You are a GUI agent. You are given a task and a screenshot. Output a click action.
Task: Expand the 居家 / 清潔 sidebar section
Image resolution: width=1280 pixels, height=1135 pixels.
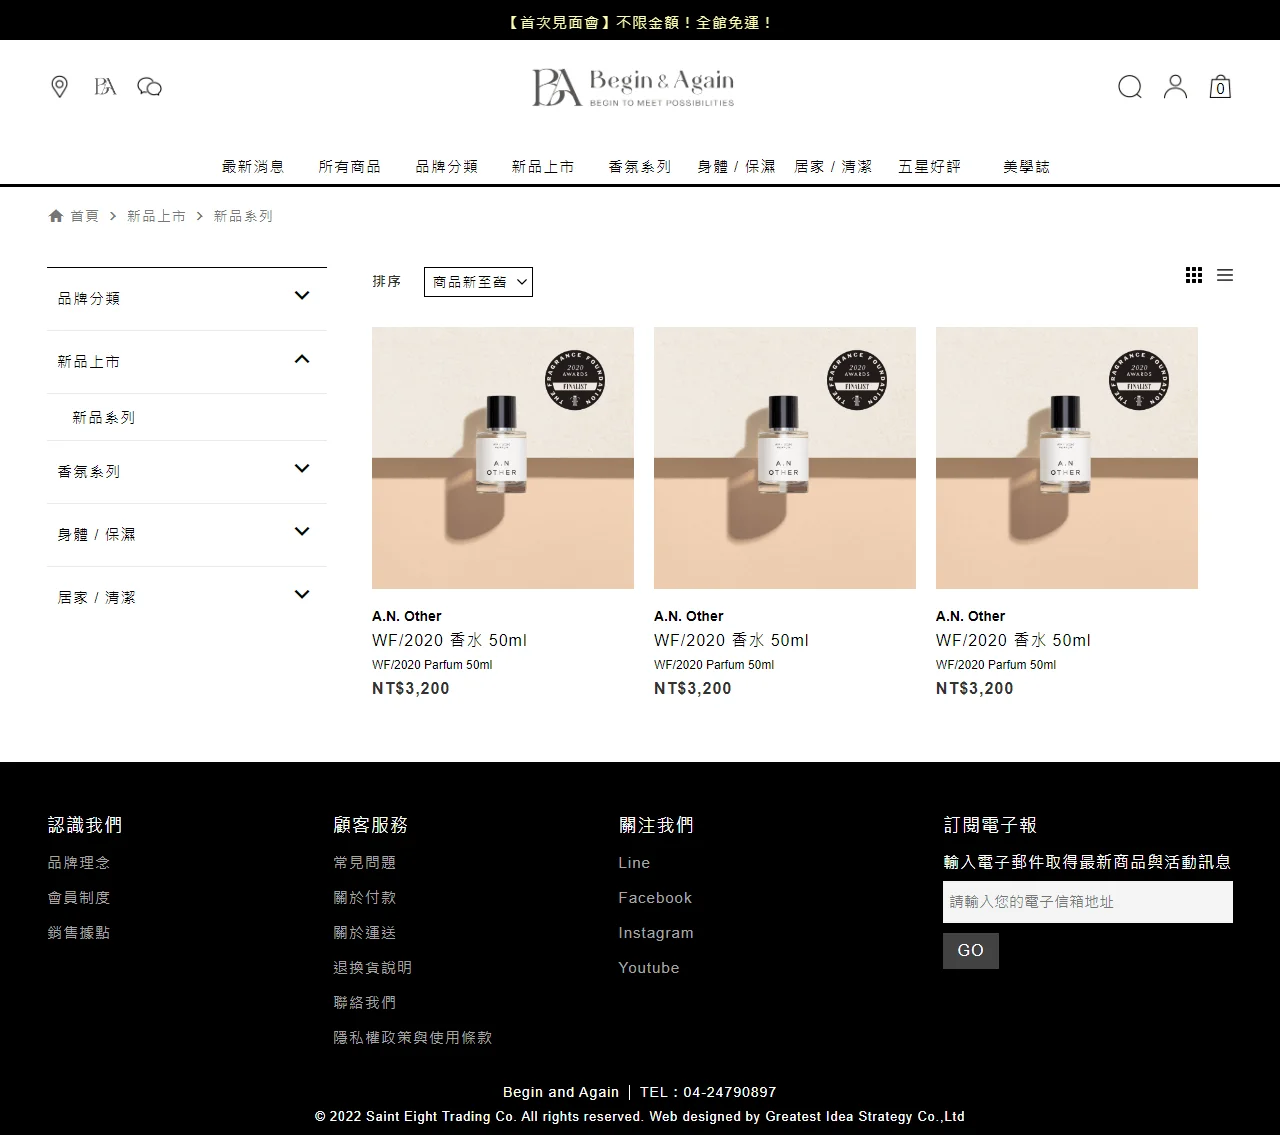pyautogui.click(x=187, y=597)
